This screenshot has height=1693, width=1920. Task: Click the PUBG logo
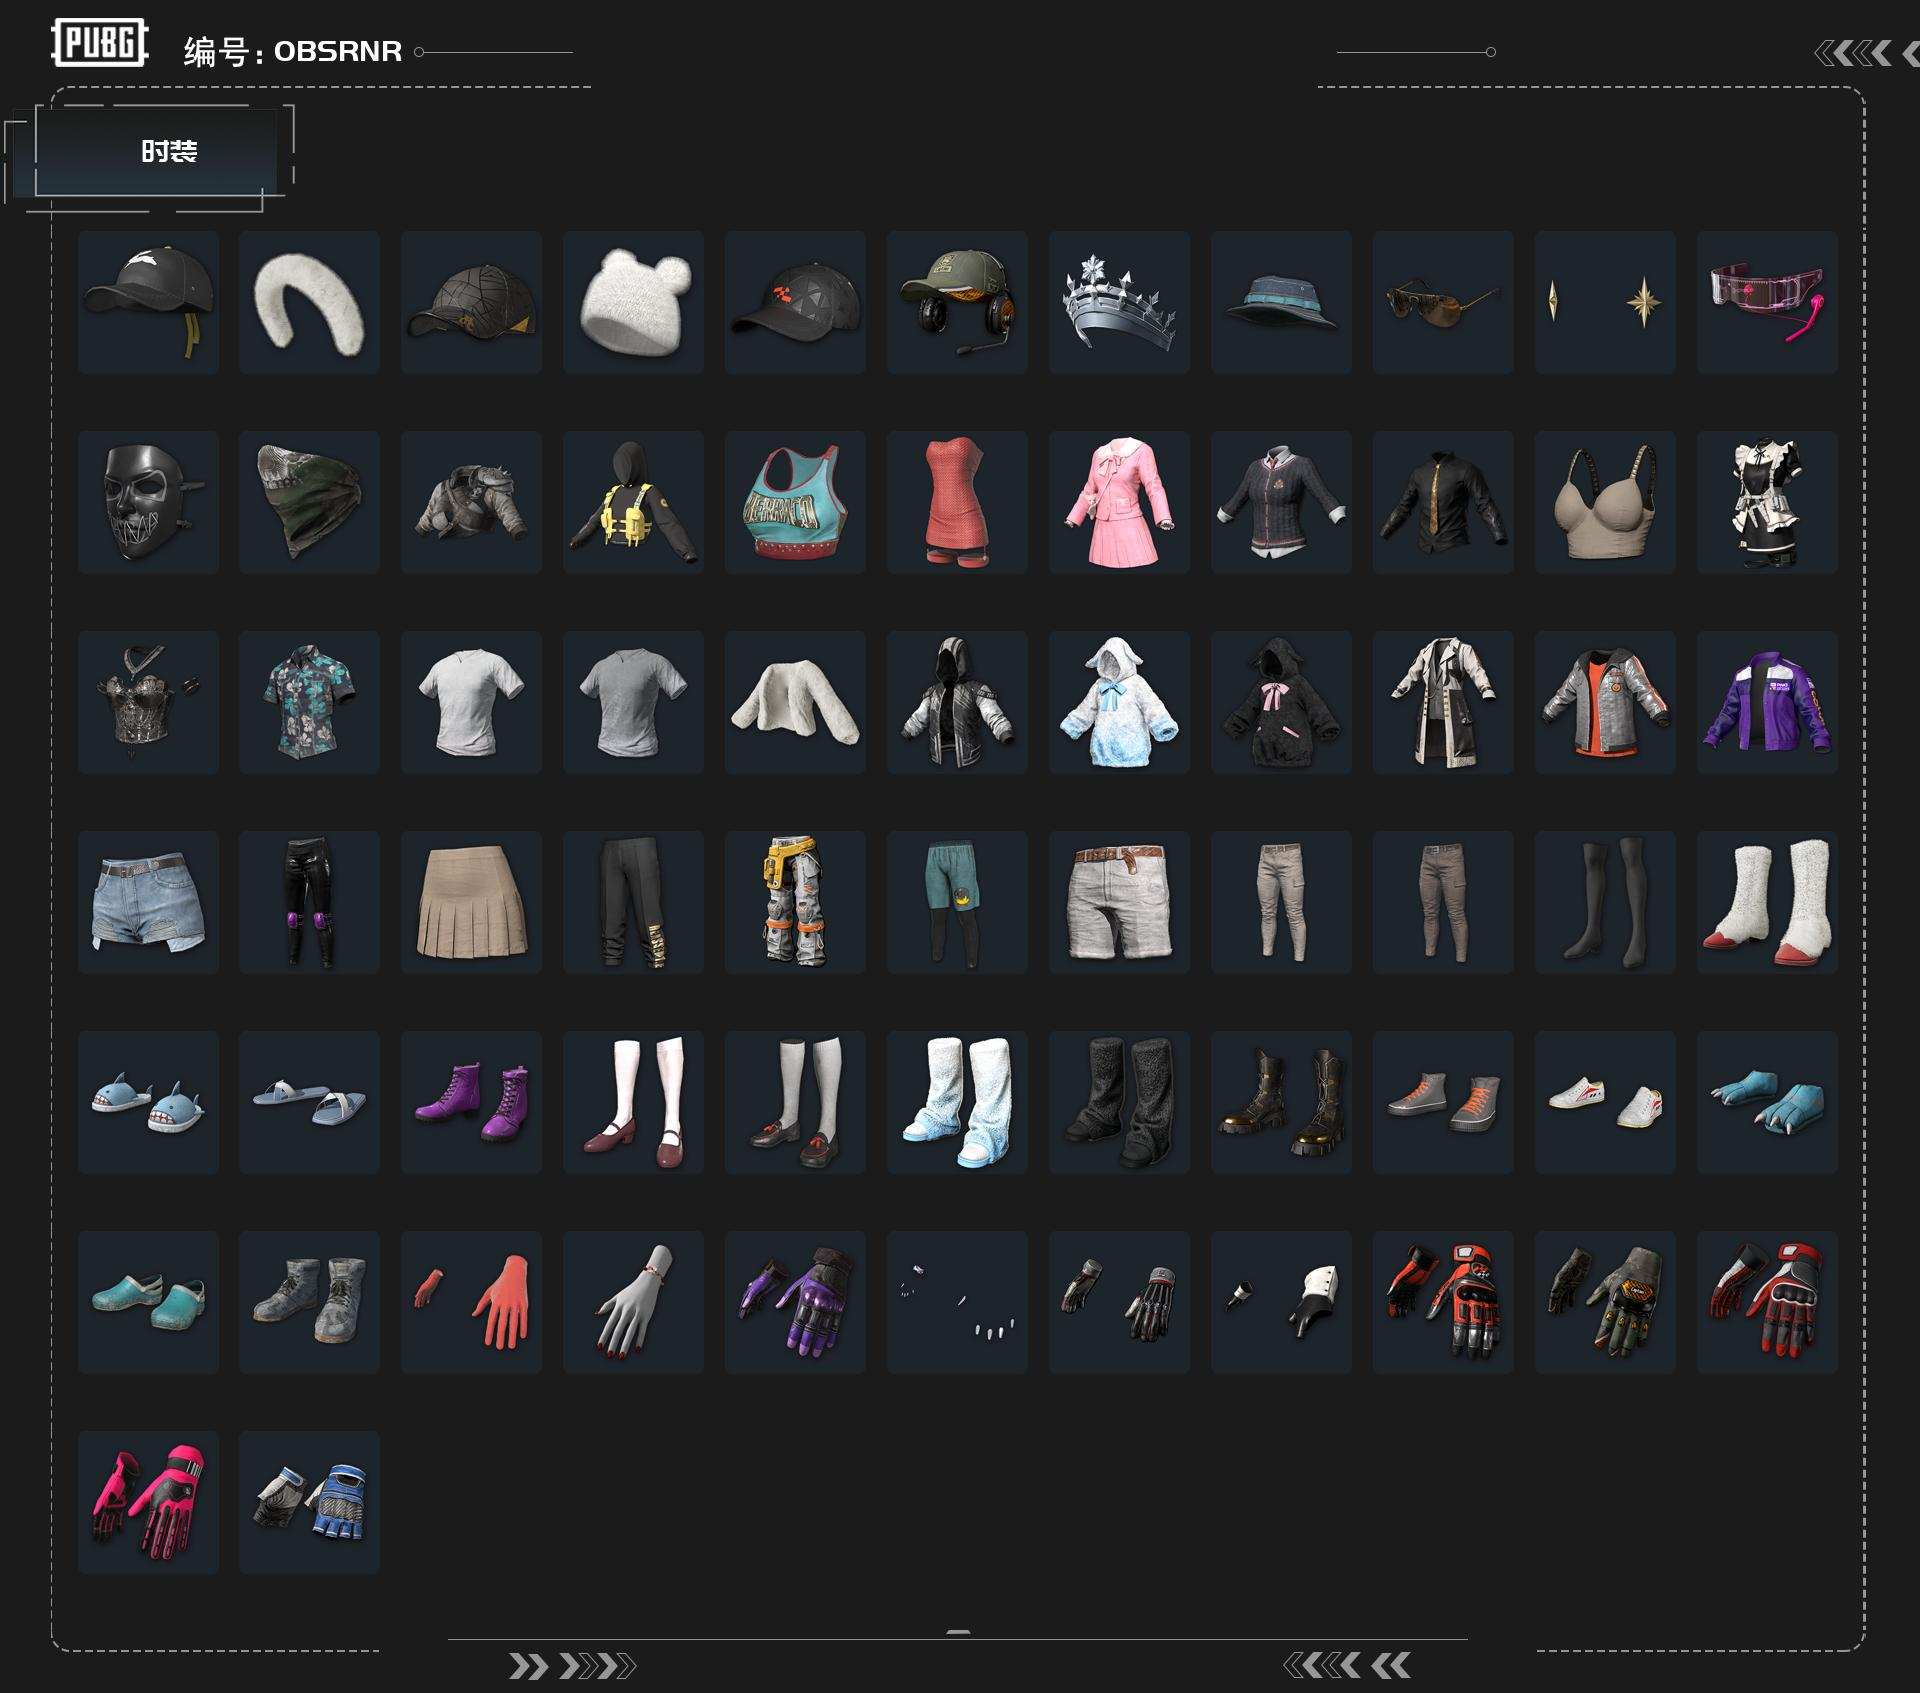100,43
